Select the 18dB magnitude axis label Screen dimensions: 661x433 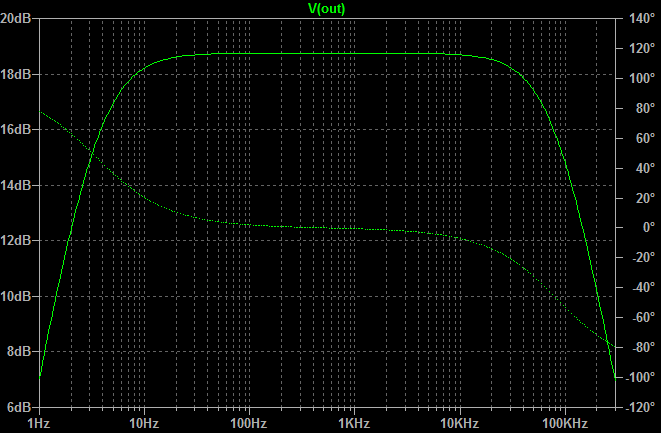pyautogui.click(x=16, y=75)
